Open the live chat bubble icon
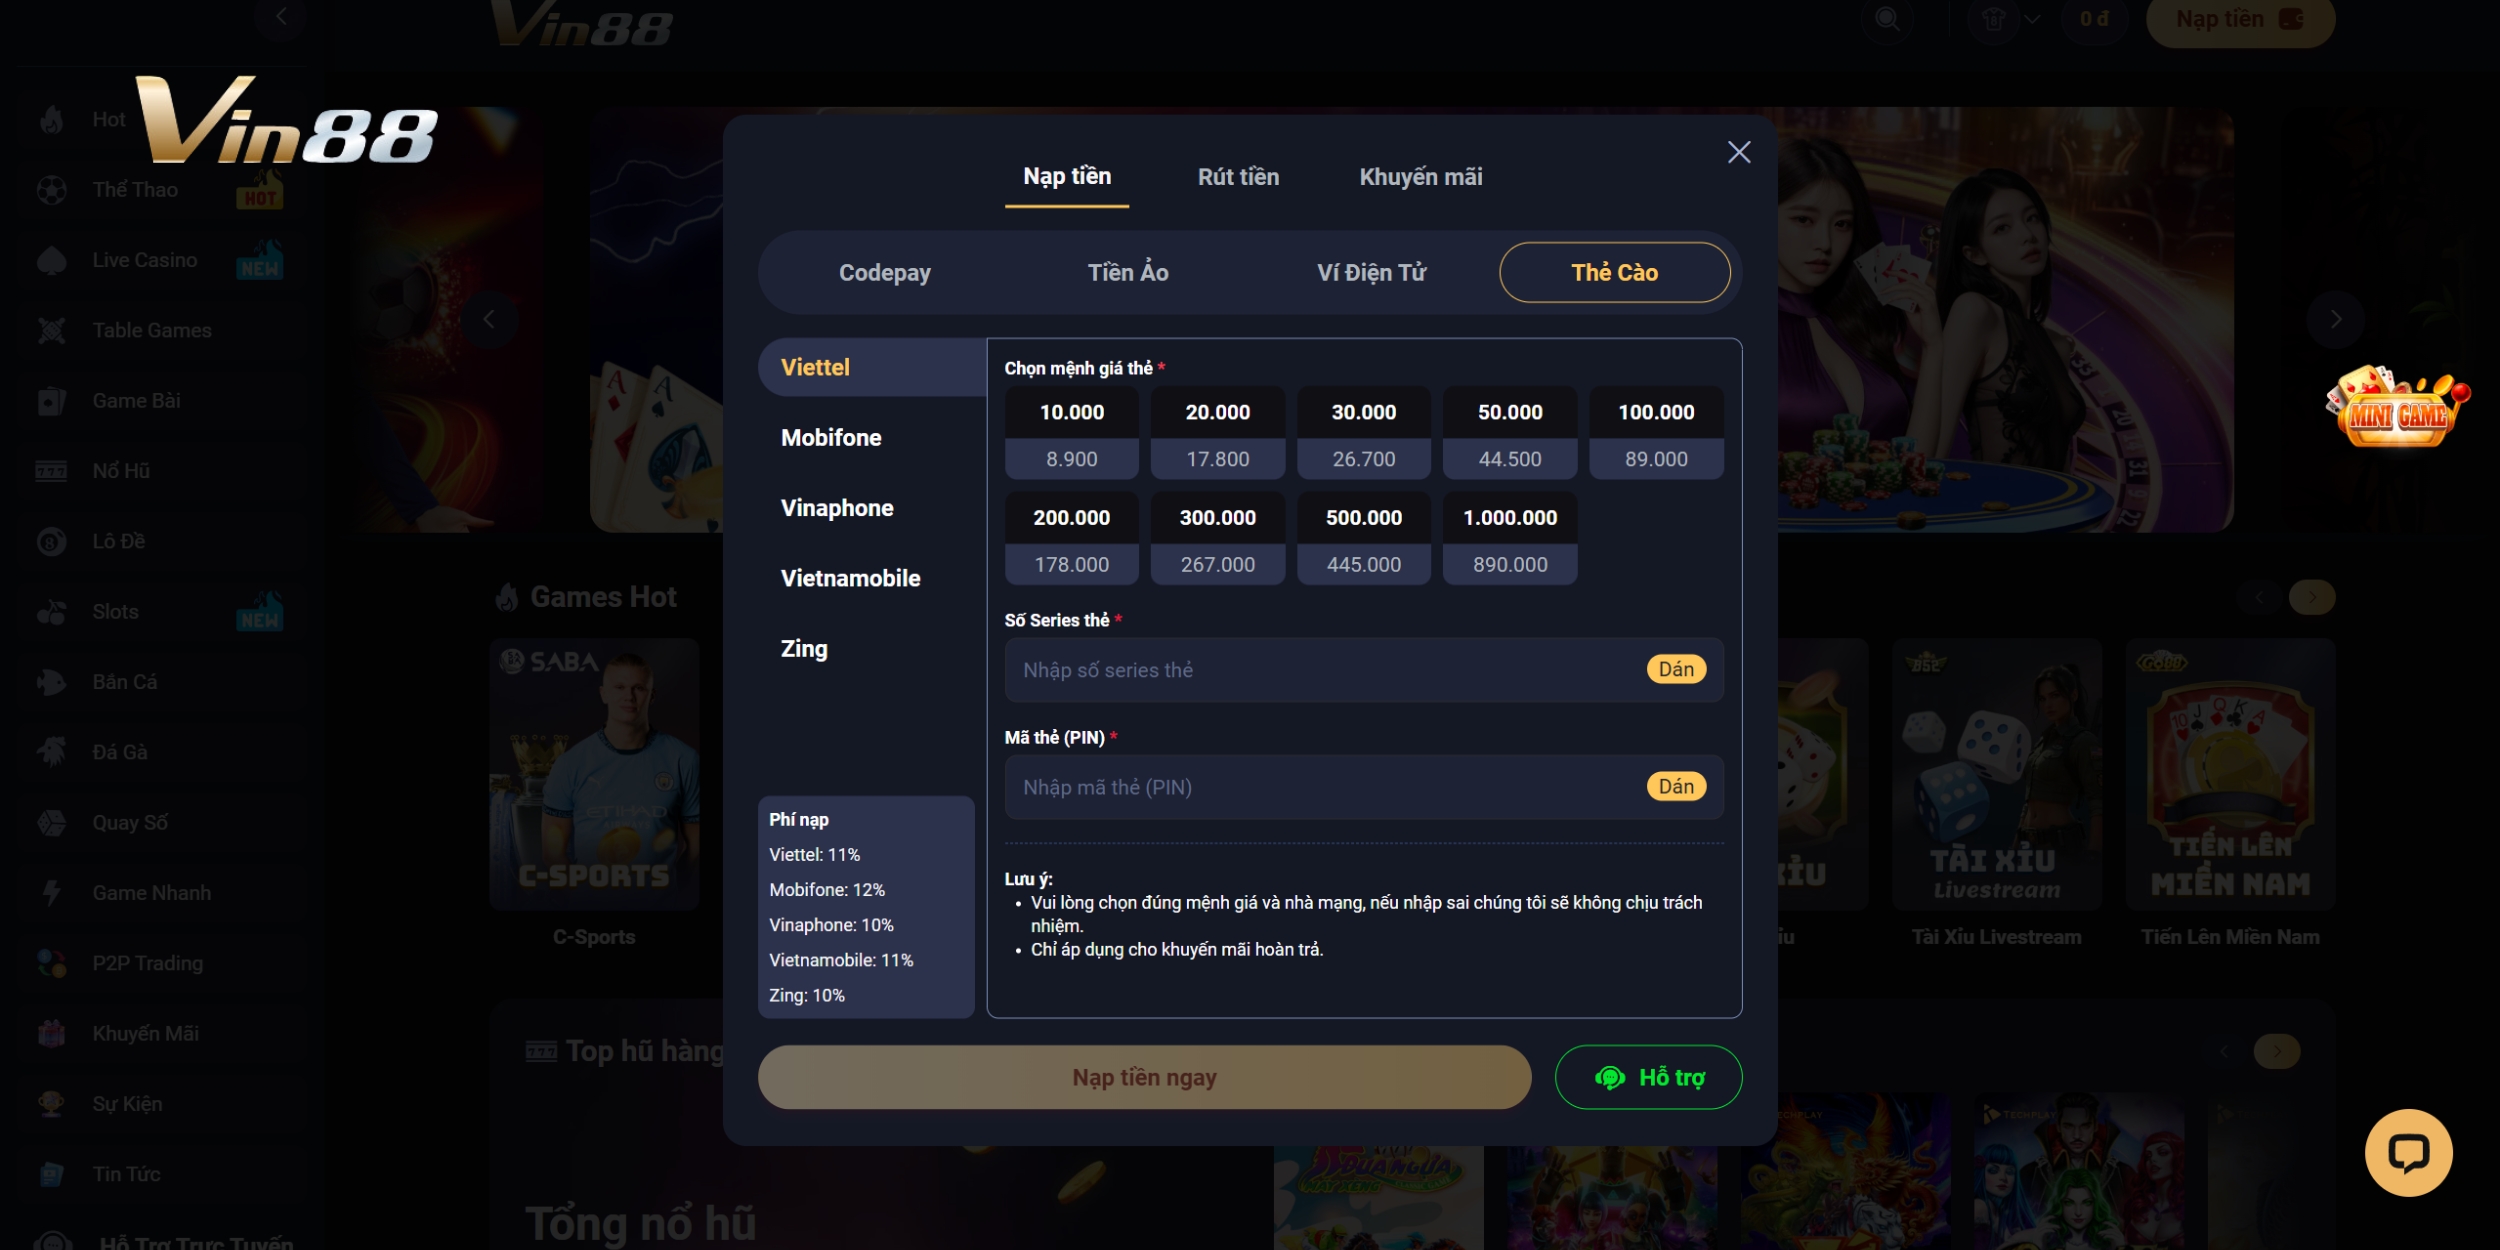Image resolution: width=2500 pixels, height=1250 pixels. tap(2408, 1153)
